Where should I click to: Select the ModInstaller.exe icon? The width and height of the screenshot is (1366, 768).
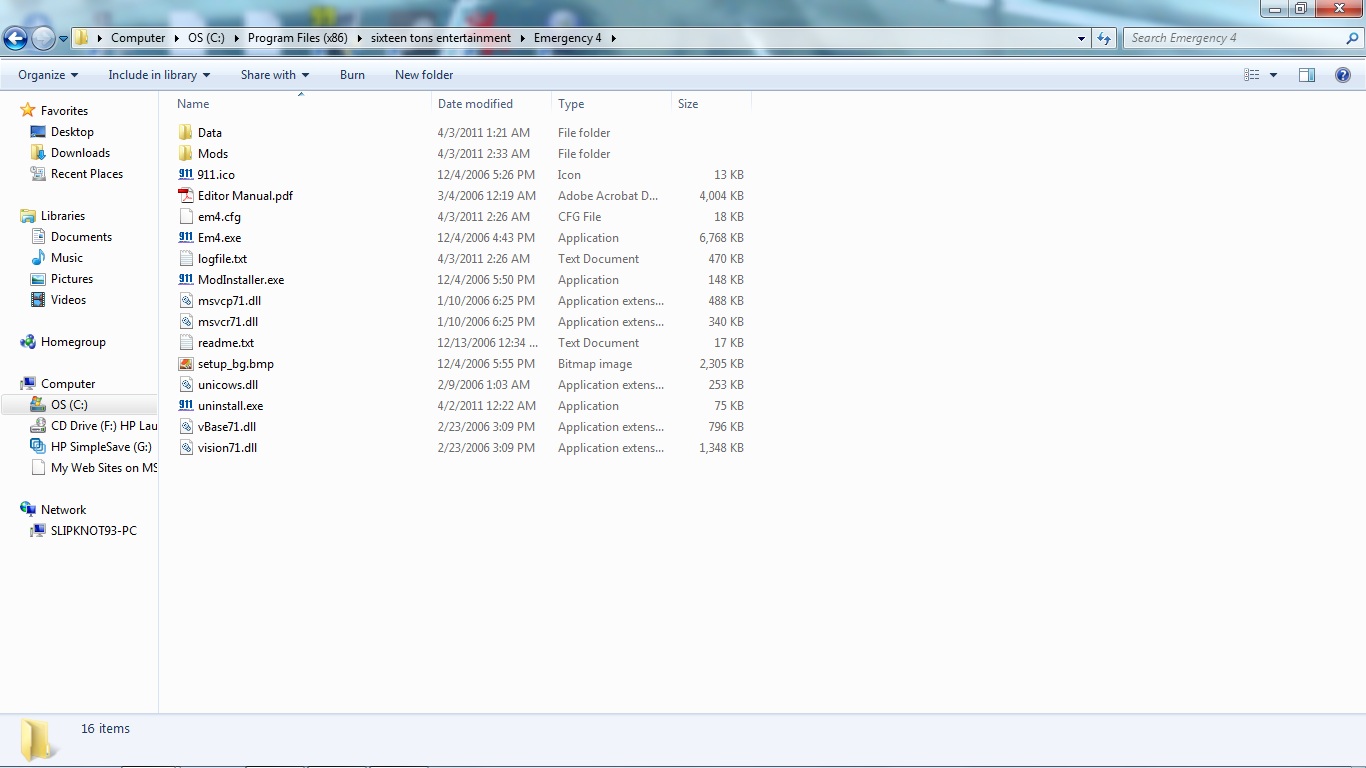(x=186, y=280)
